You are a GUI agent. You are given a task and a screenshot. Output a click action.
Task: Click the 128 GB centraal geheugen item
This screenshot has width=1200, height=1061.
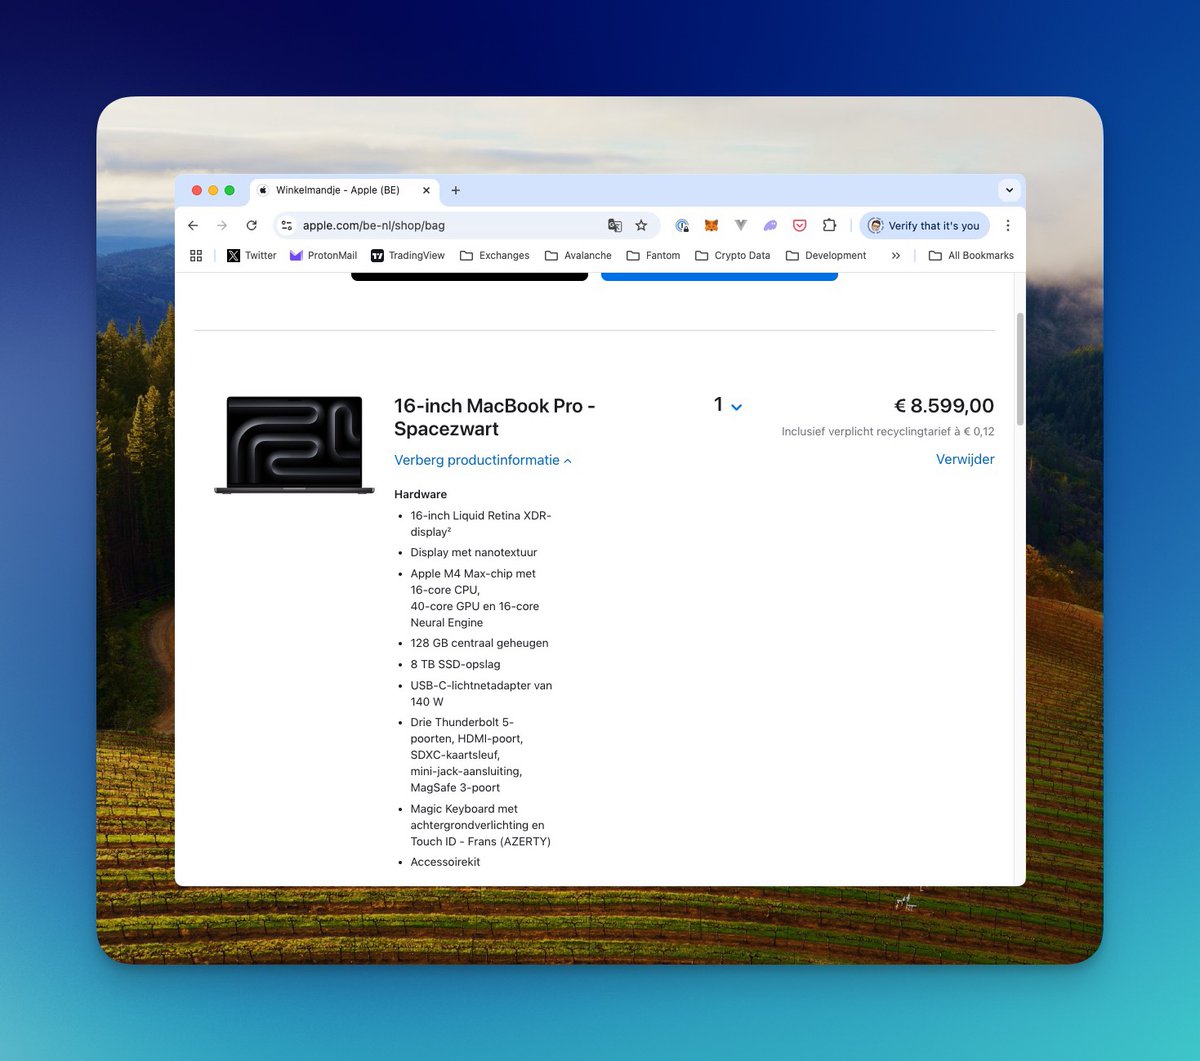tap(479, 643)
